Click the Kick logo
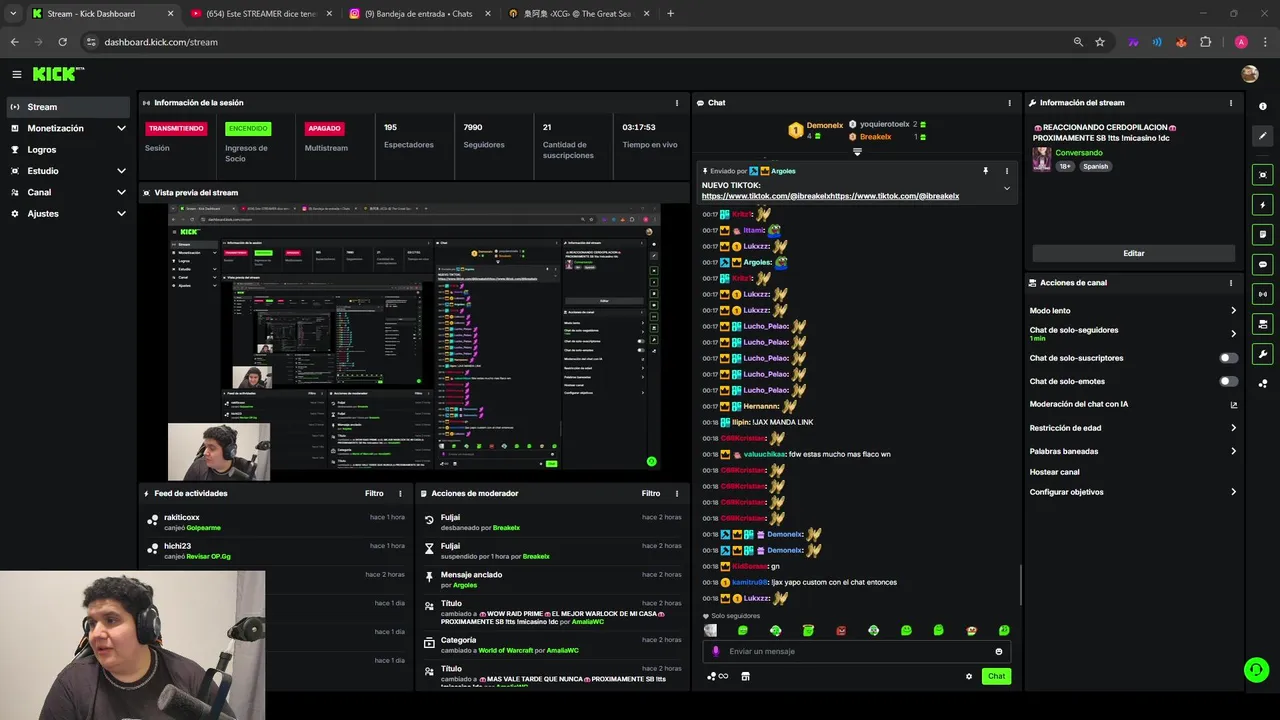 point(58,74)
